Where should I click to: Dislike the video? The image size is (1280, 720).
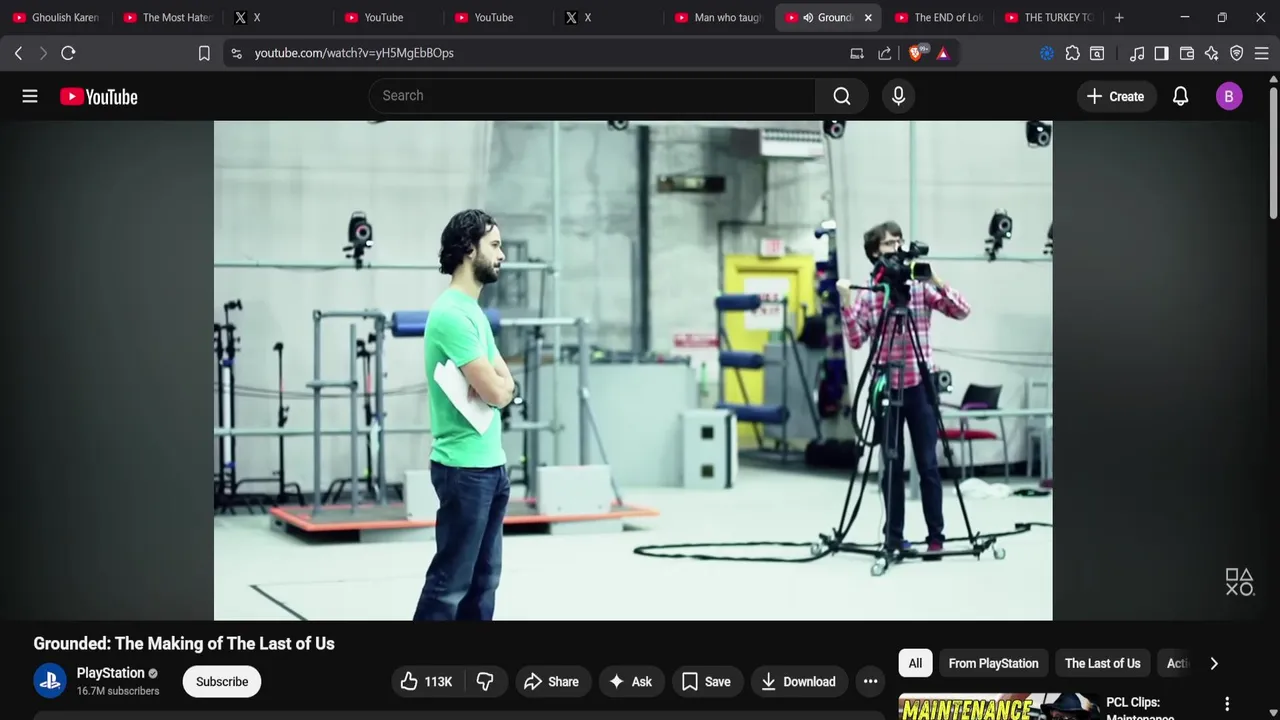[485, 681]
